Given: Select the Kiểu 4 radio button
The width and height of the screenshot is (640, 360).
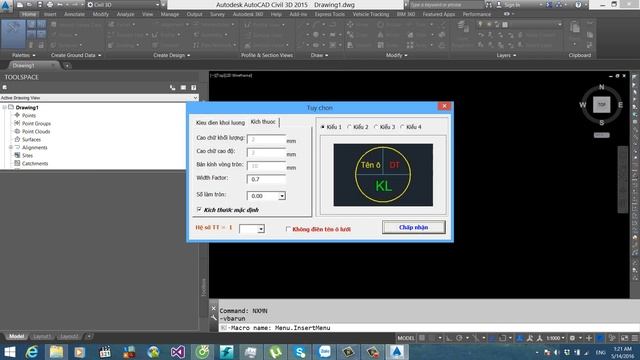Looking at the screenshot, I should coord(402,127).
